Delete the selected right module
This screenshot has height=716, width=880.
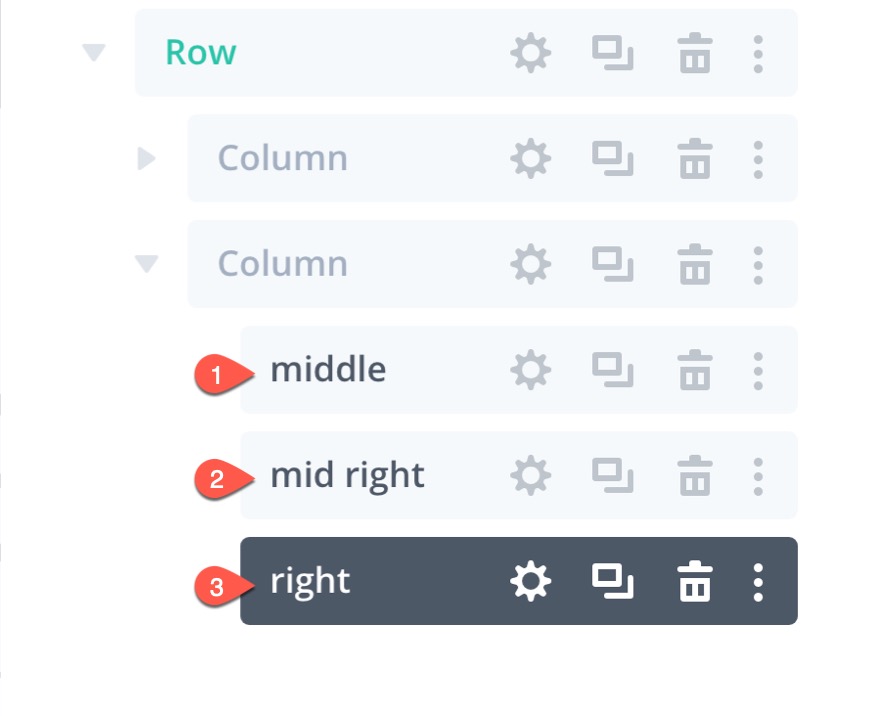(694, 581)
